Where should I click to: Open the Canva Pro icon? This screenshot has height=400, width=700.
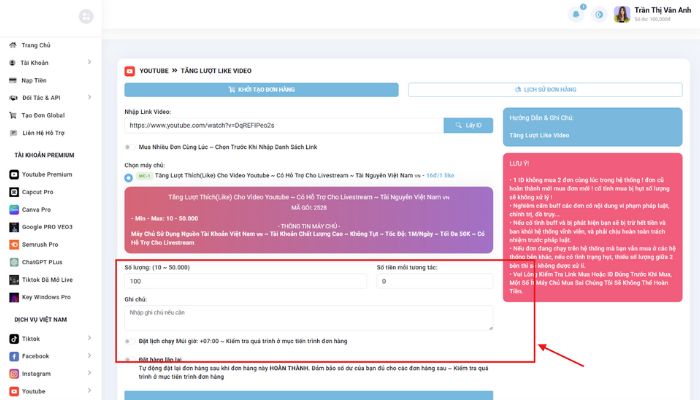click(x=14, y=209)
